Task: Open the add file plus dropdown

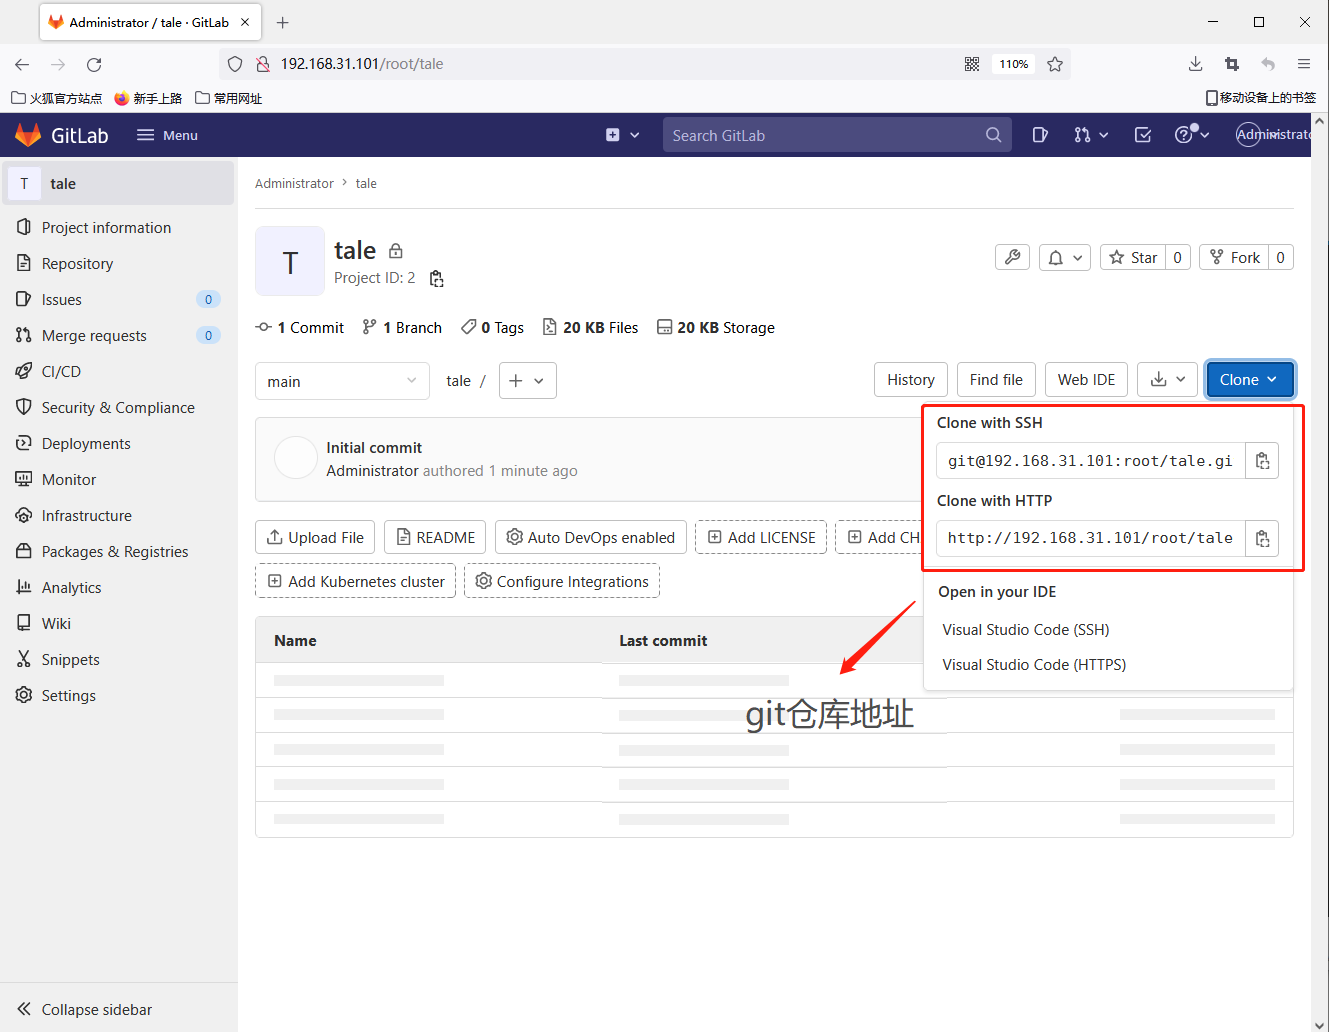Action: (x=527, y=381)
